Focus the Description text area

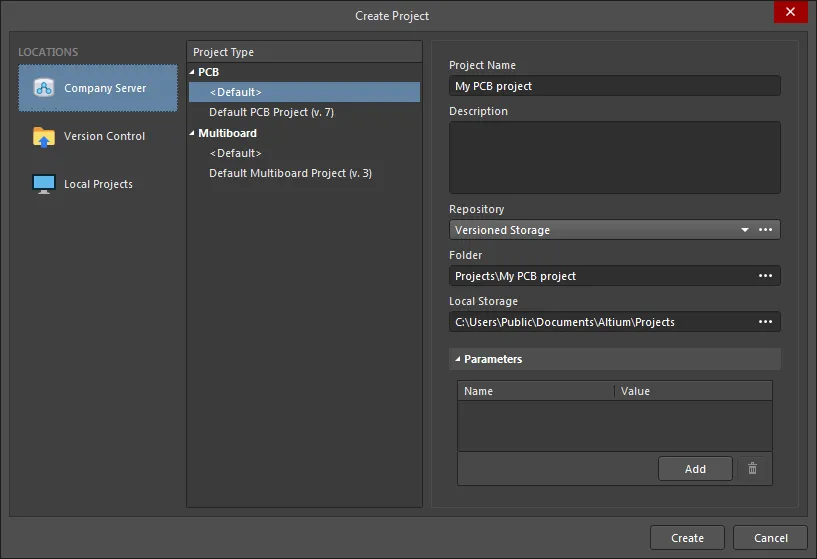[x=615, y=157]
